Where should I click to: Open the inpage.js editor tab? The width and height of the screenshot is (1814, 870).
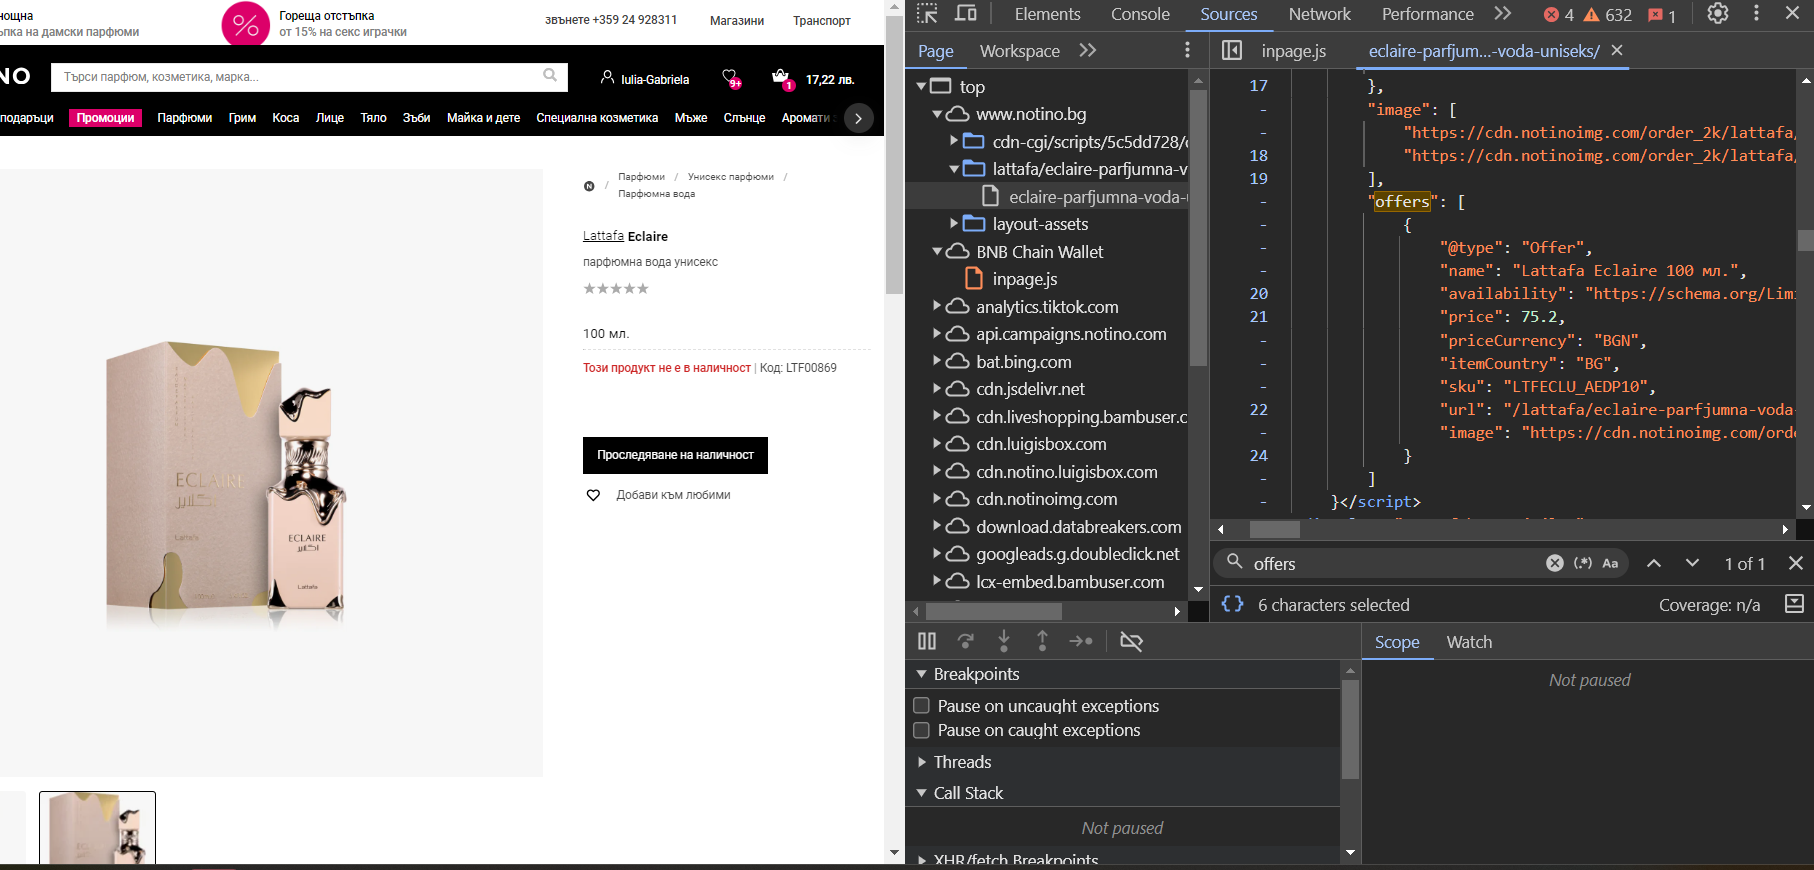pos(1293,51)
